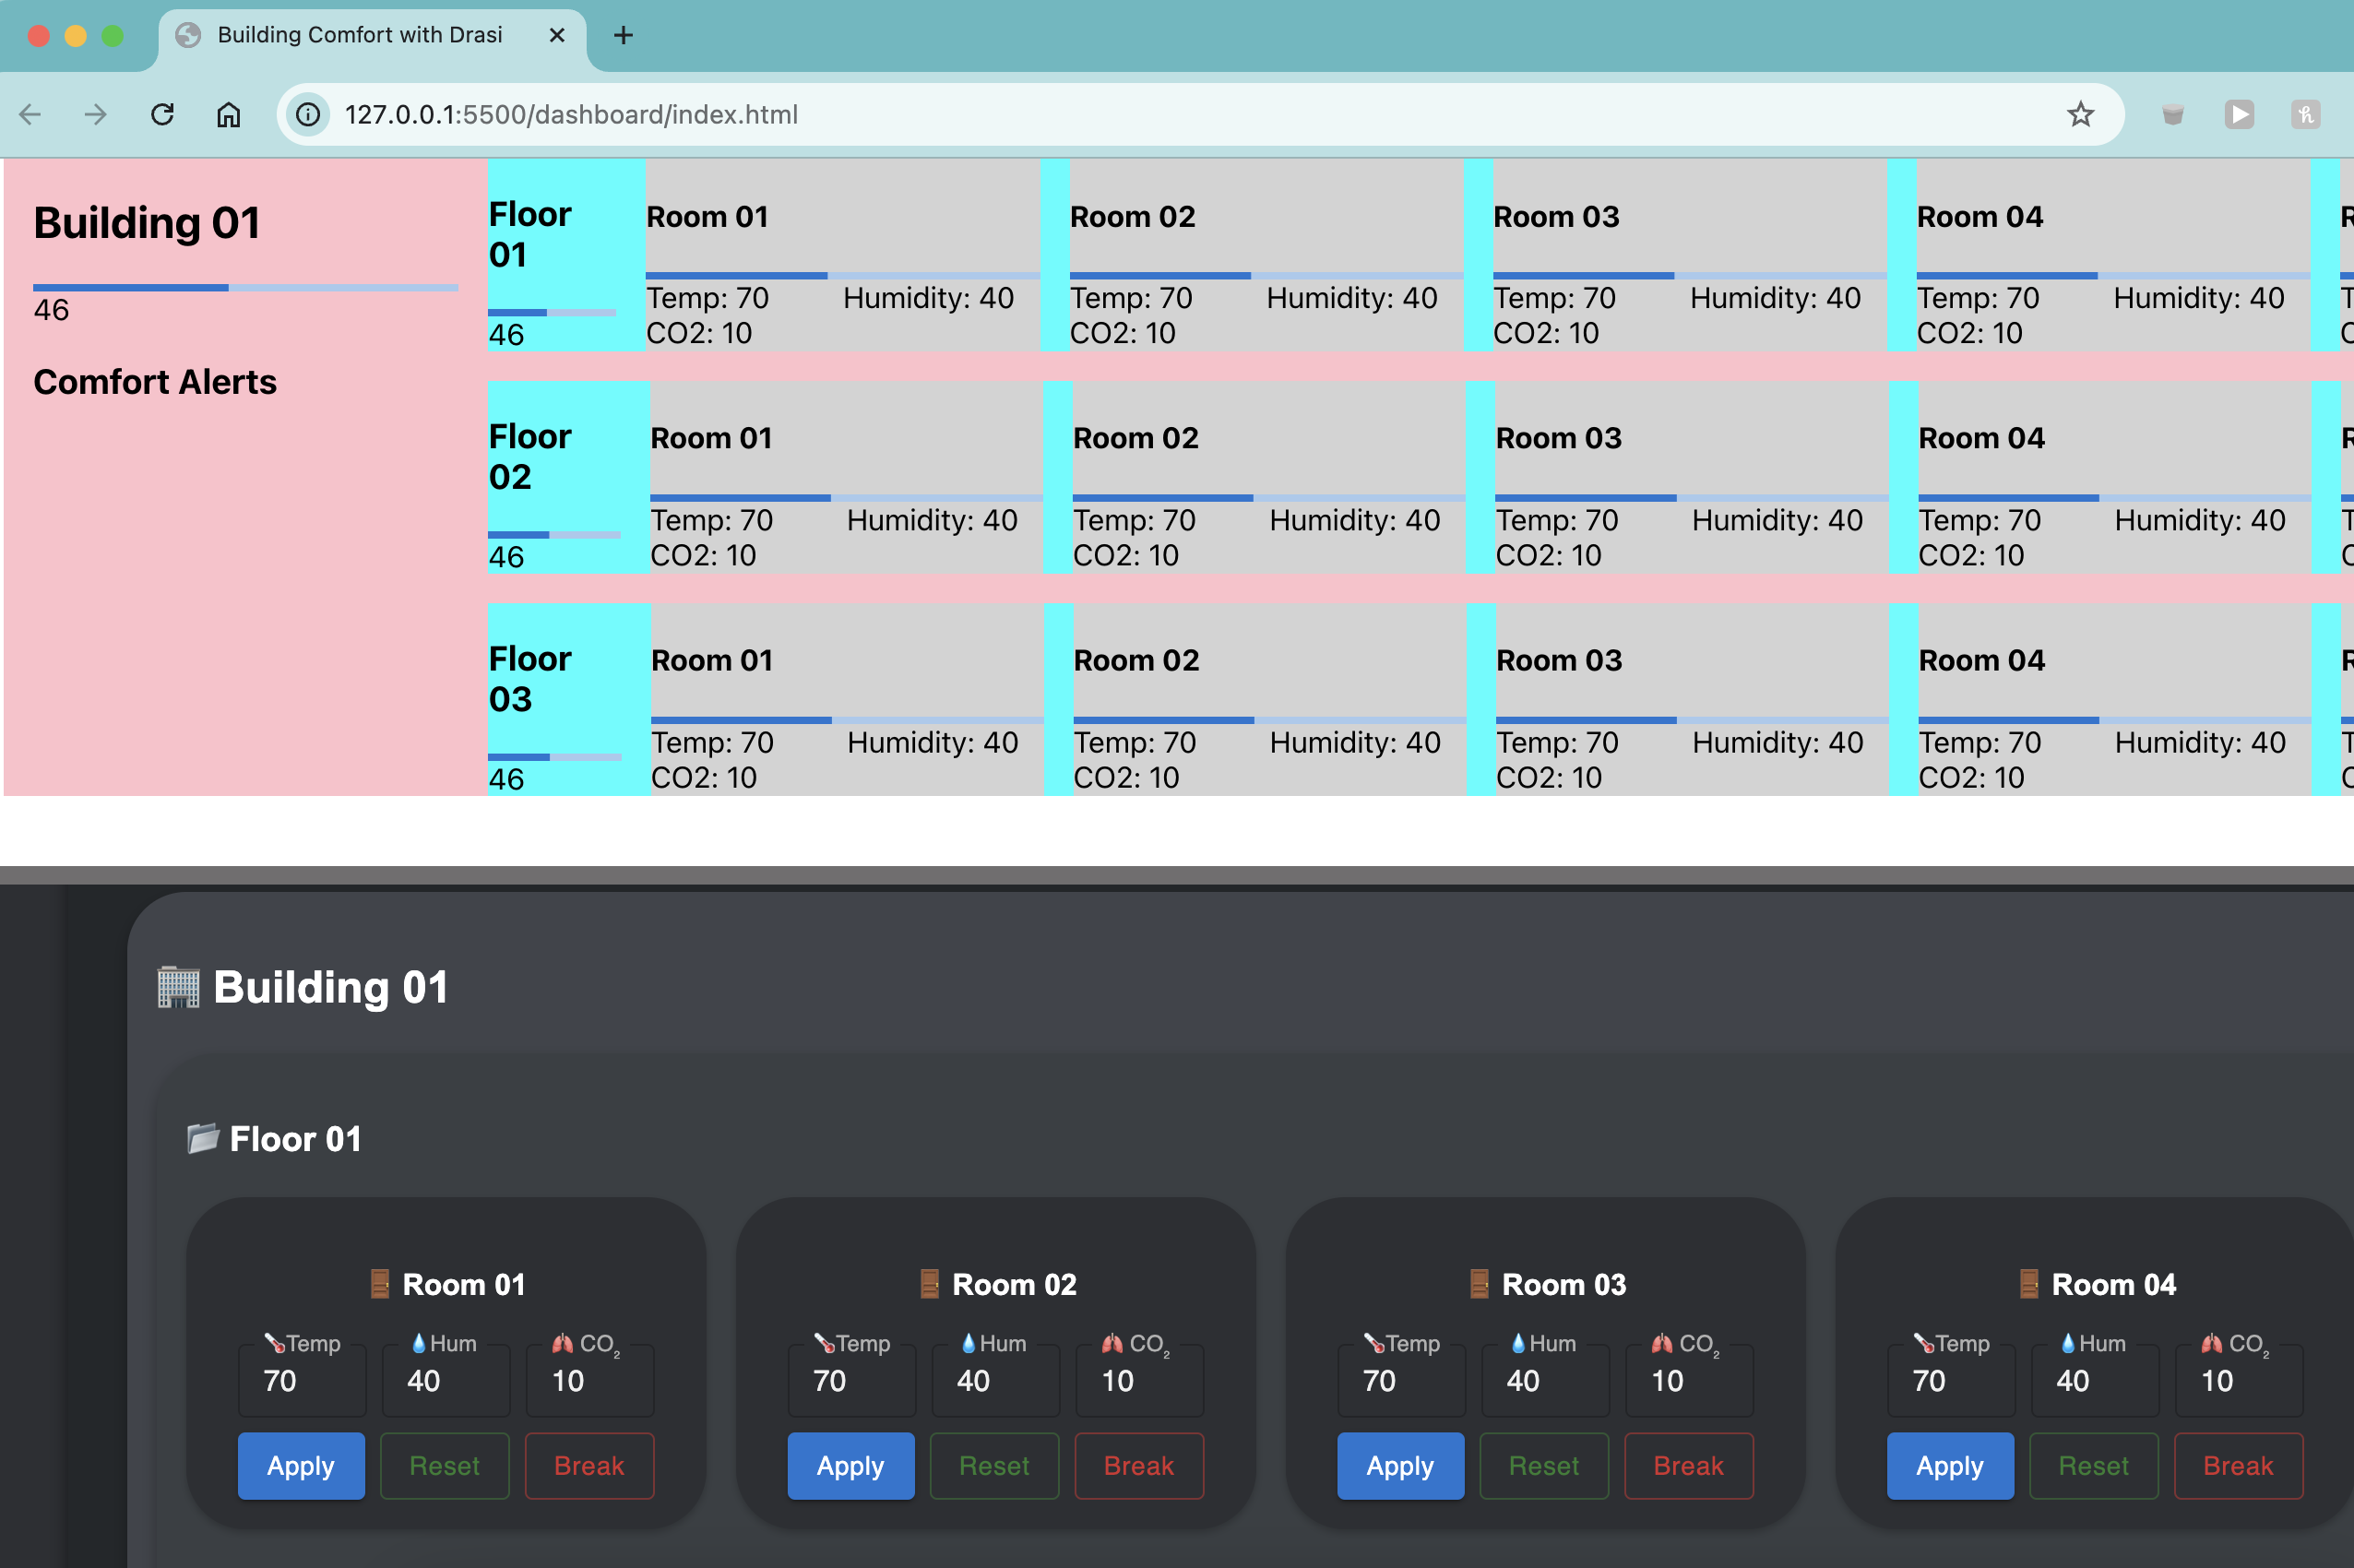Screen dimensions: 2354x1568
Task: Break the Room 03 comfort level
Action: (x=1689, y=1466)
